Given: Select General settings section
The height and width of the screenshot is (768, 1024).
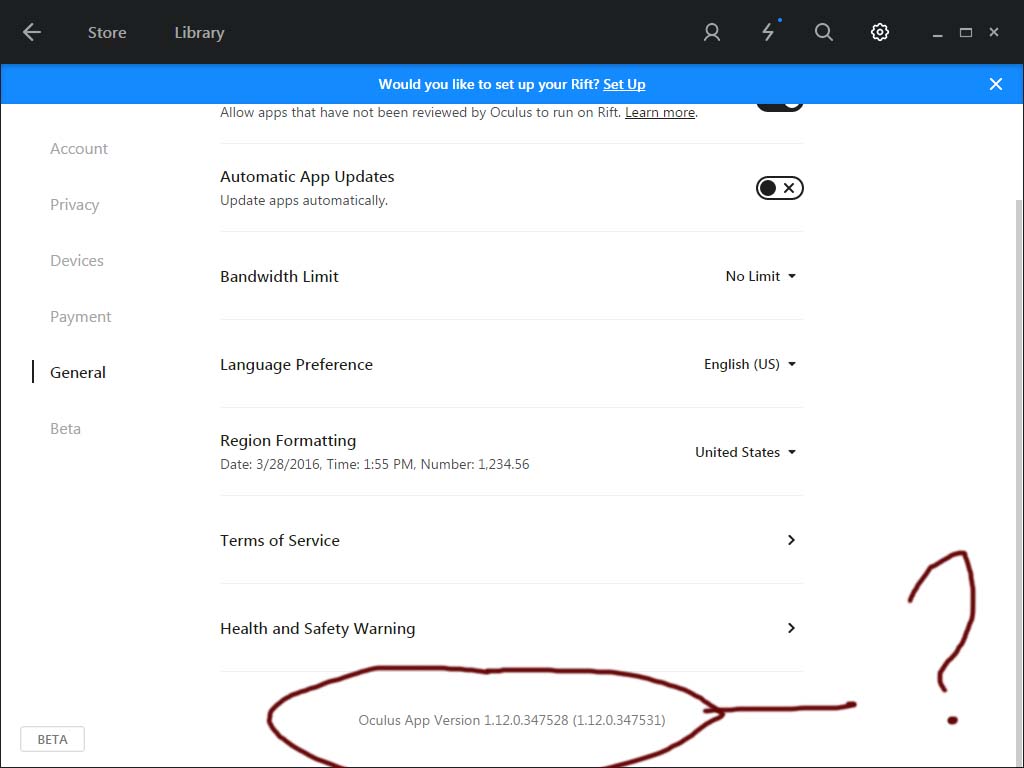Looking at the screenshot, I should pyautogui.click(x=78, y=372).
